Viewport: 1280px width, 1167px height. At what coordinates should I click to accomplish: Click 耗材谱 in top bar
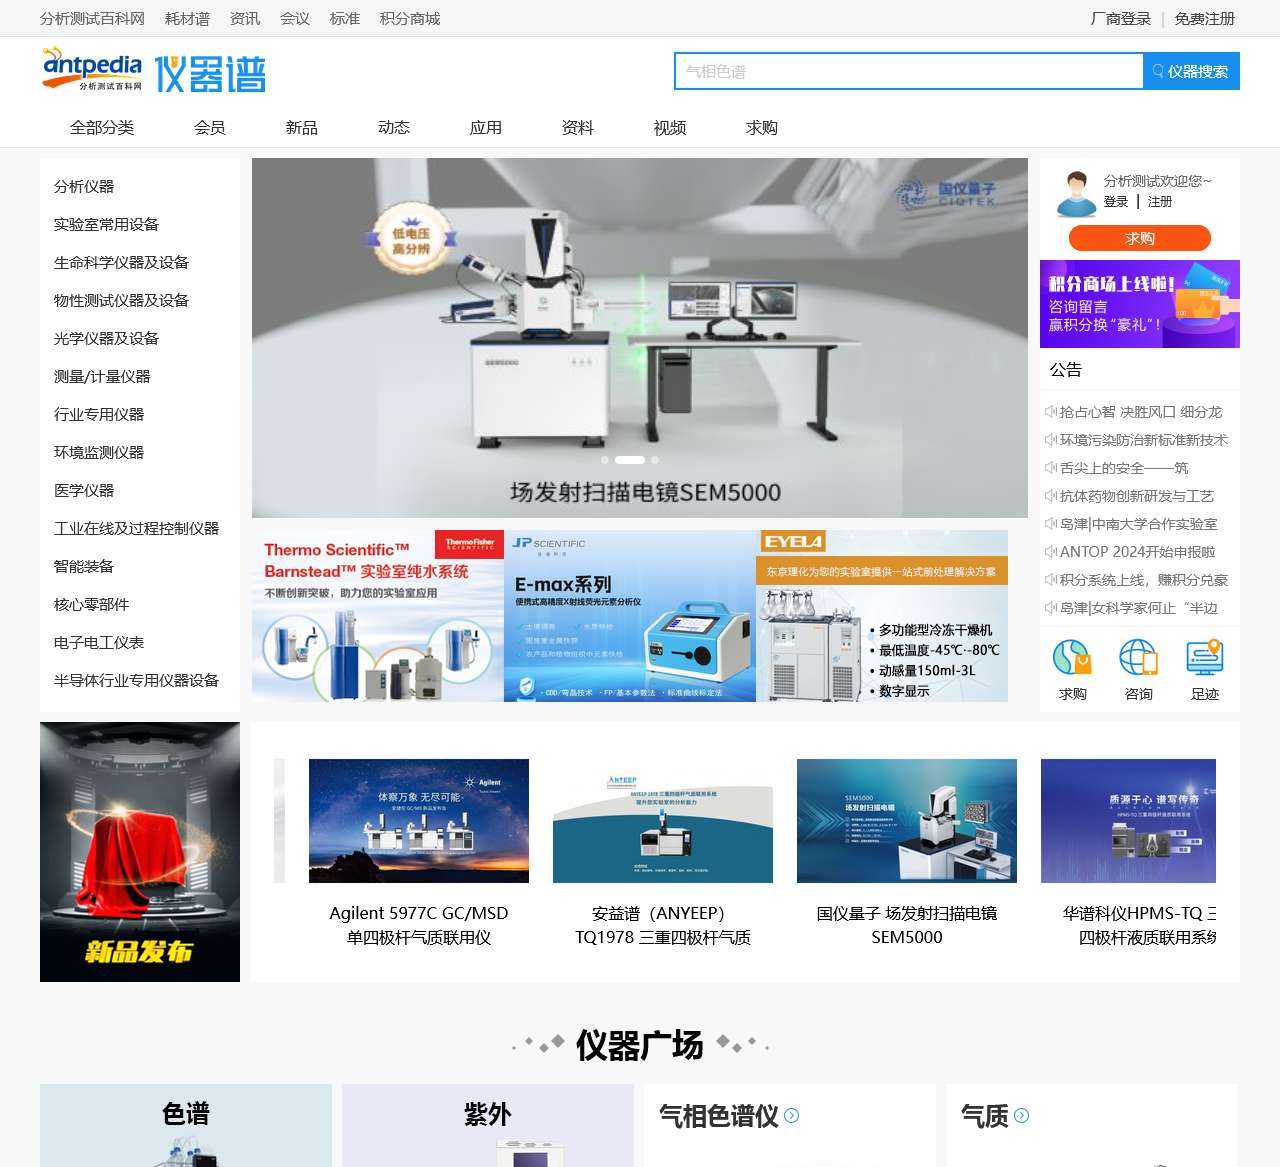pos(187,19)
